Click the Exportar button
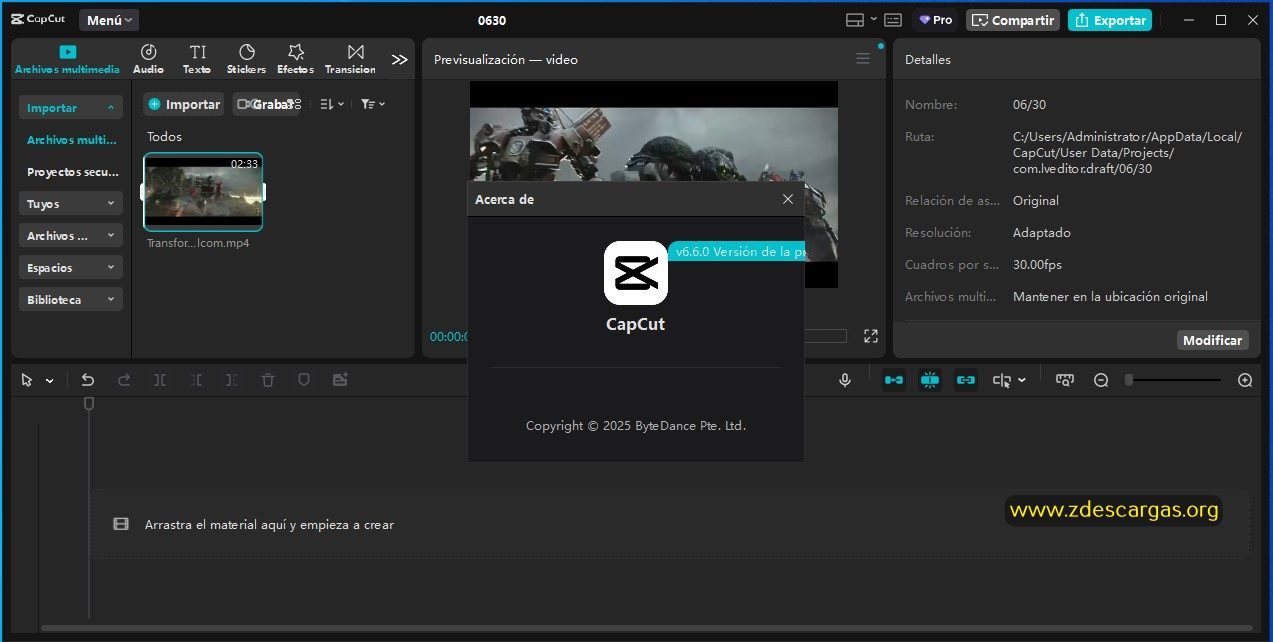Viewport: 1273px width, 642px height. [x=1110, y=20]
